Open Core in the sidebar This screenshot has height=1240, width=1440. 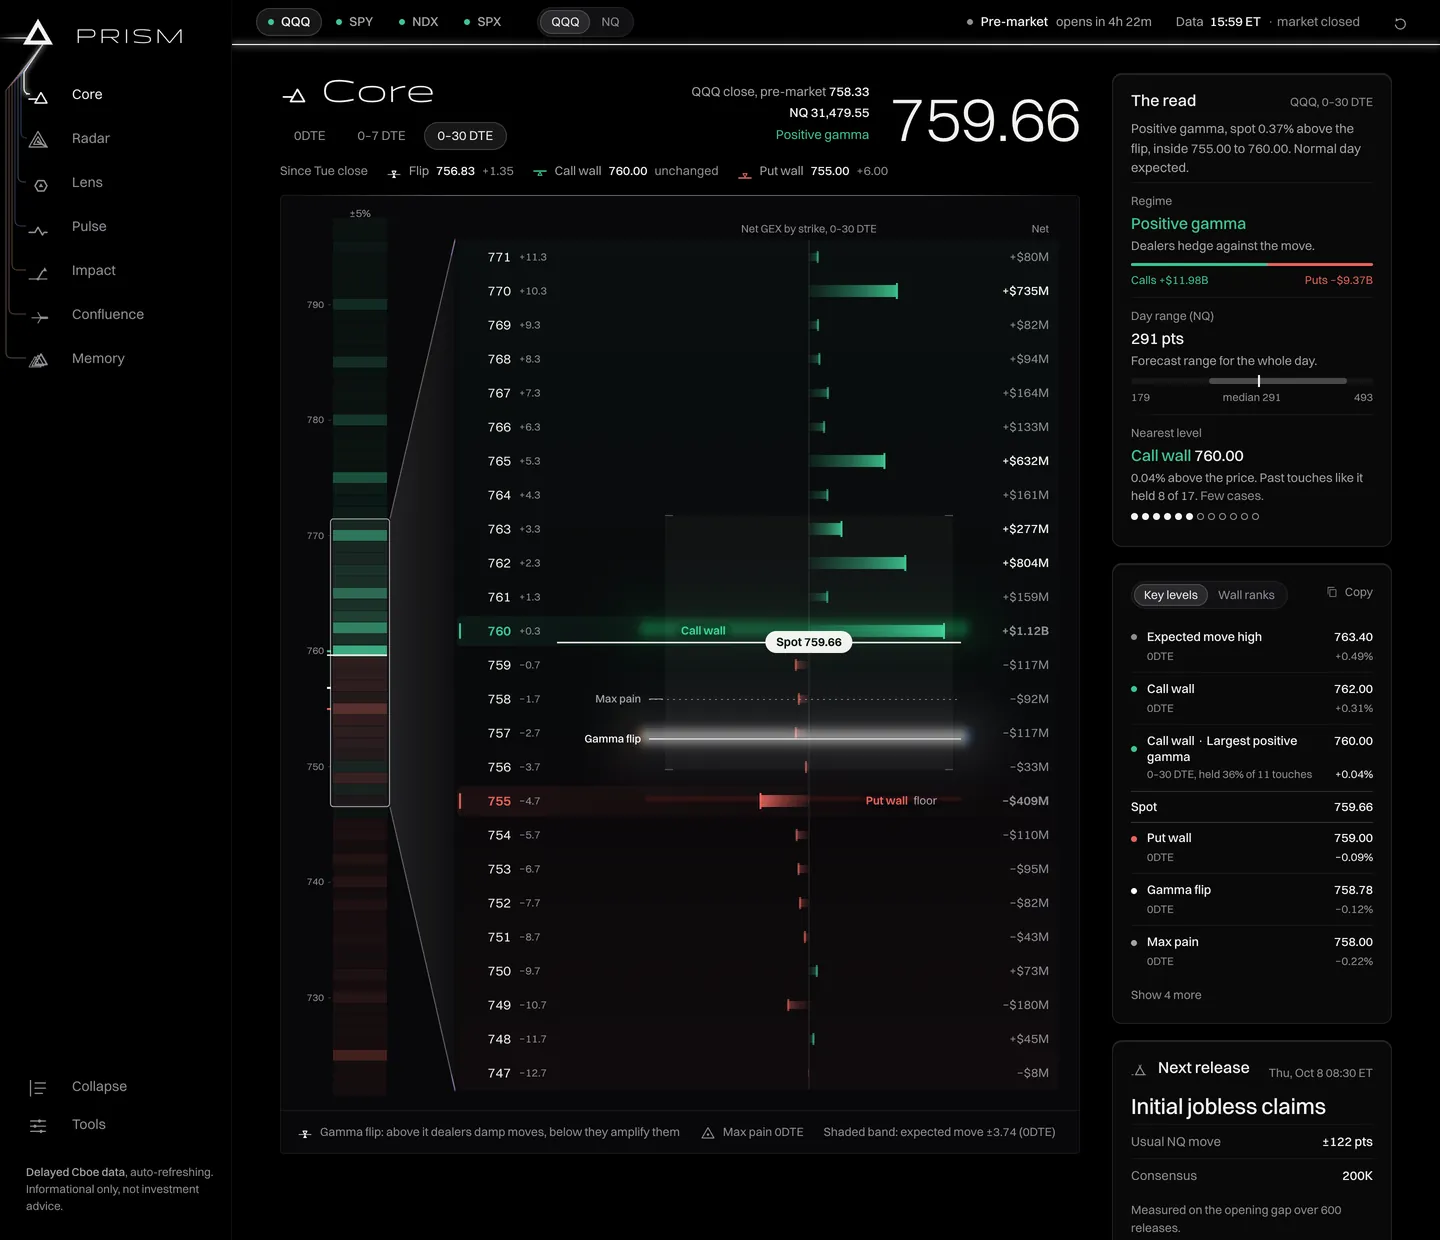tap(87, 95)
